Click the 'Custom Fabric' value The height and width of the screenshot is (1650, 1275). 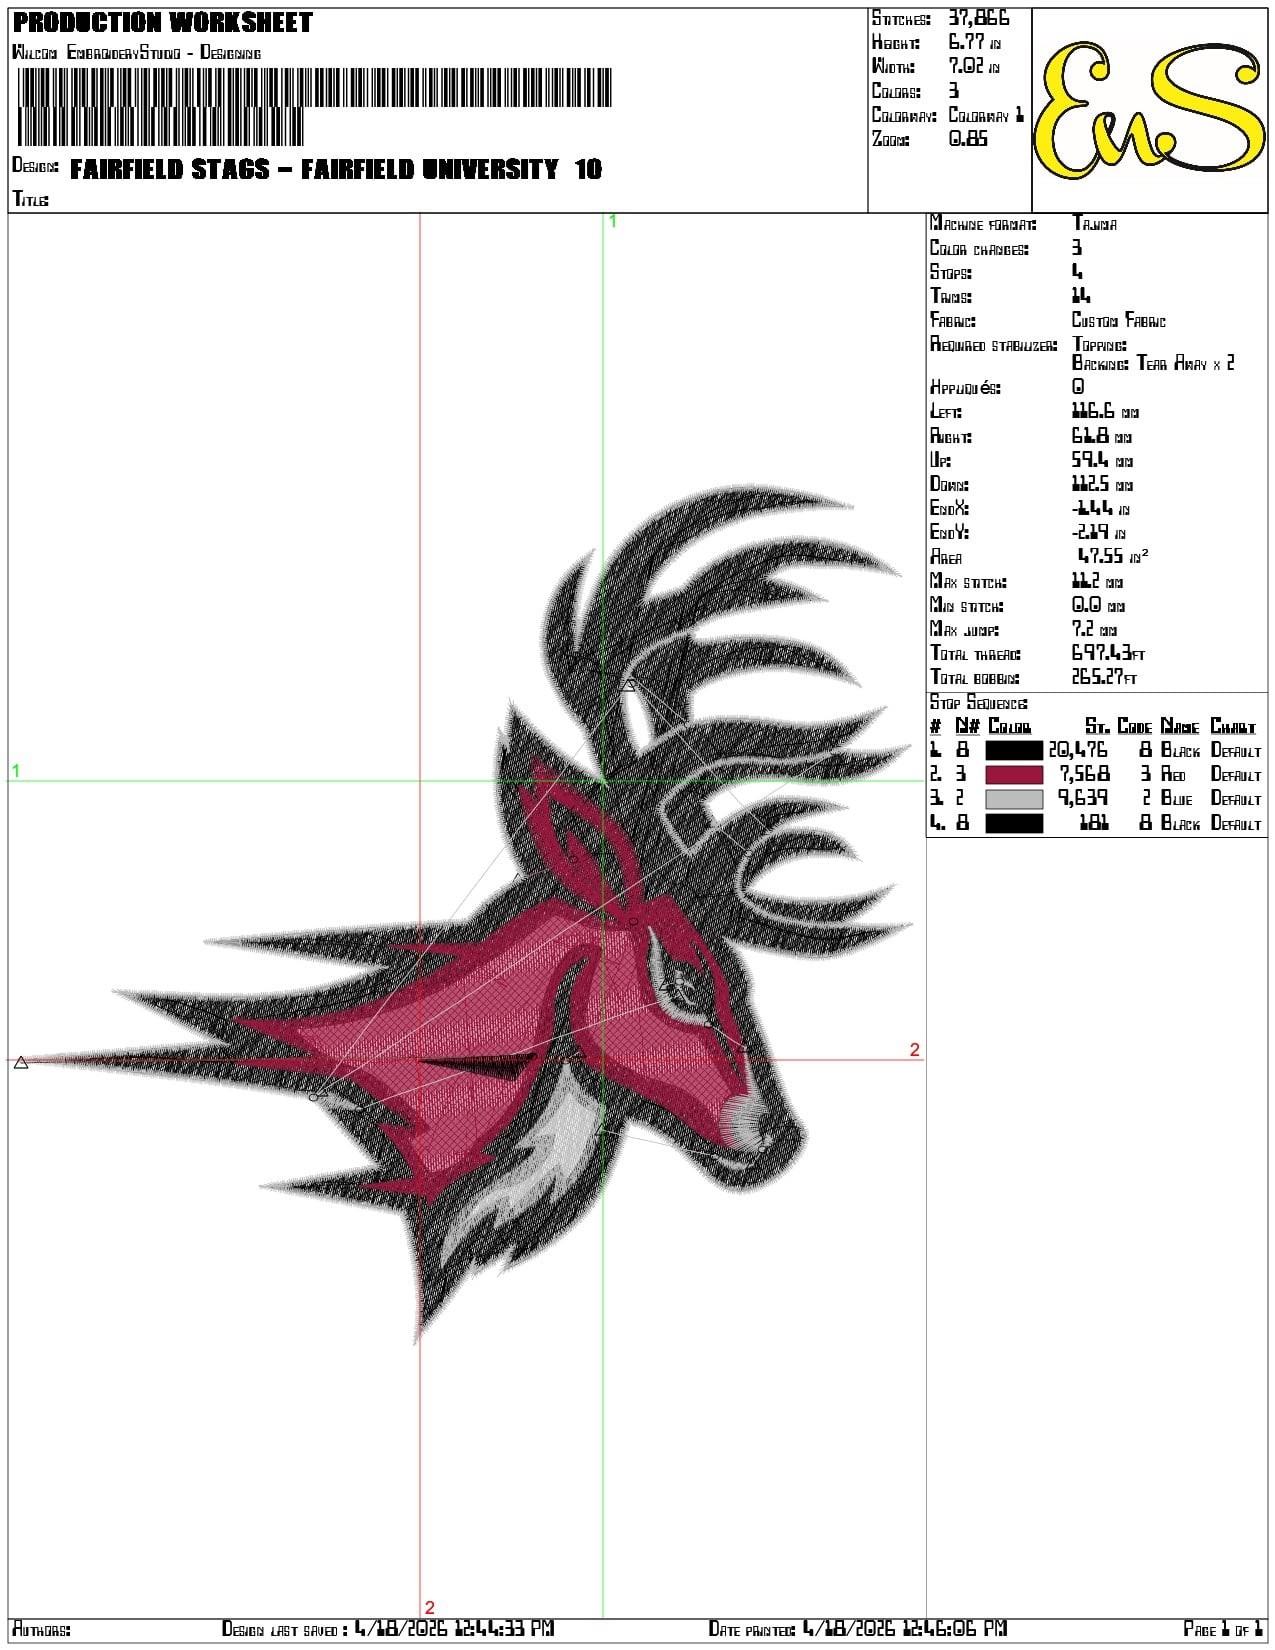[x=1119, y=320]
